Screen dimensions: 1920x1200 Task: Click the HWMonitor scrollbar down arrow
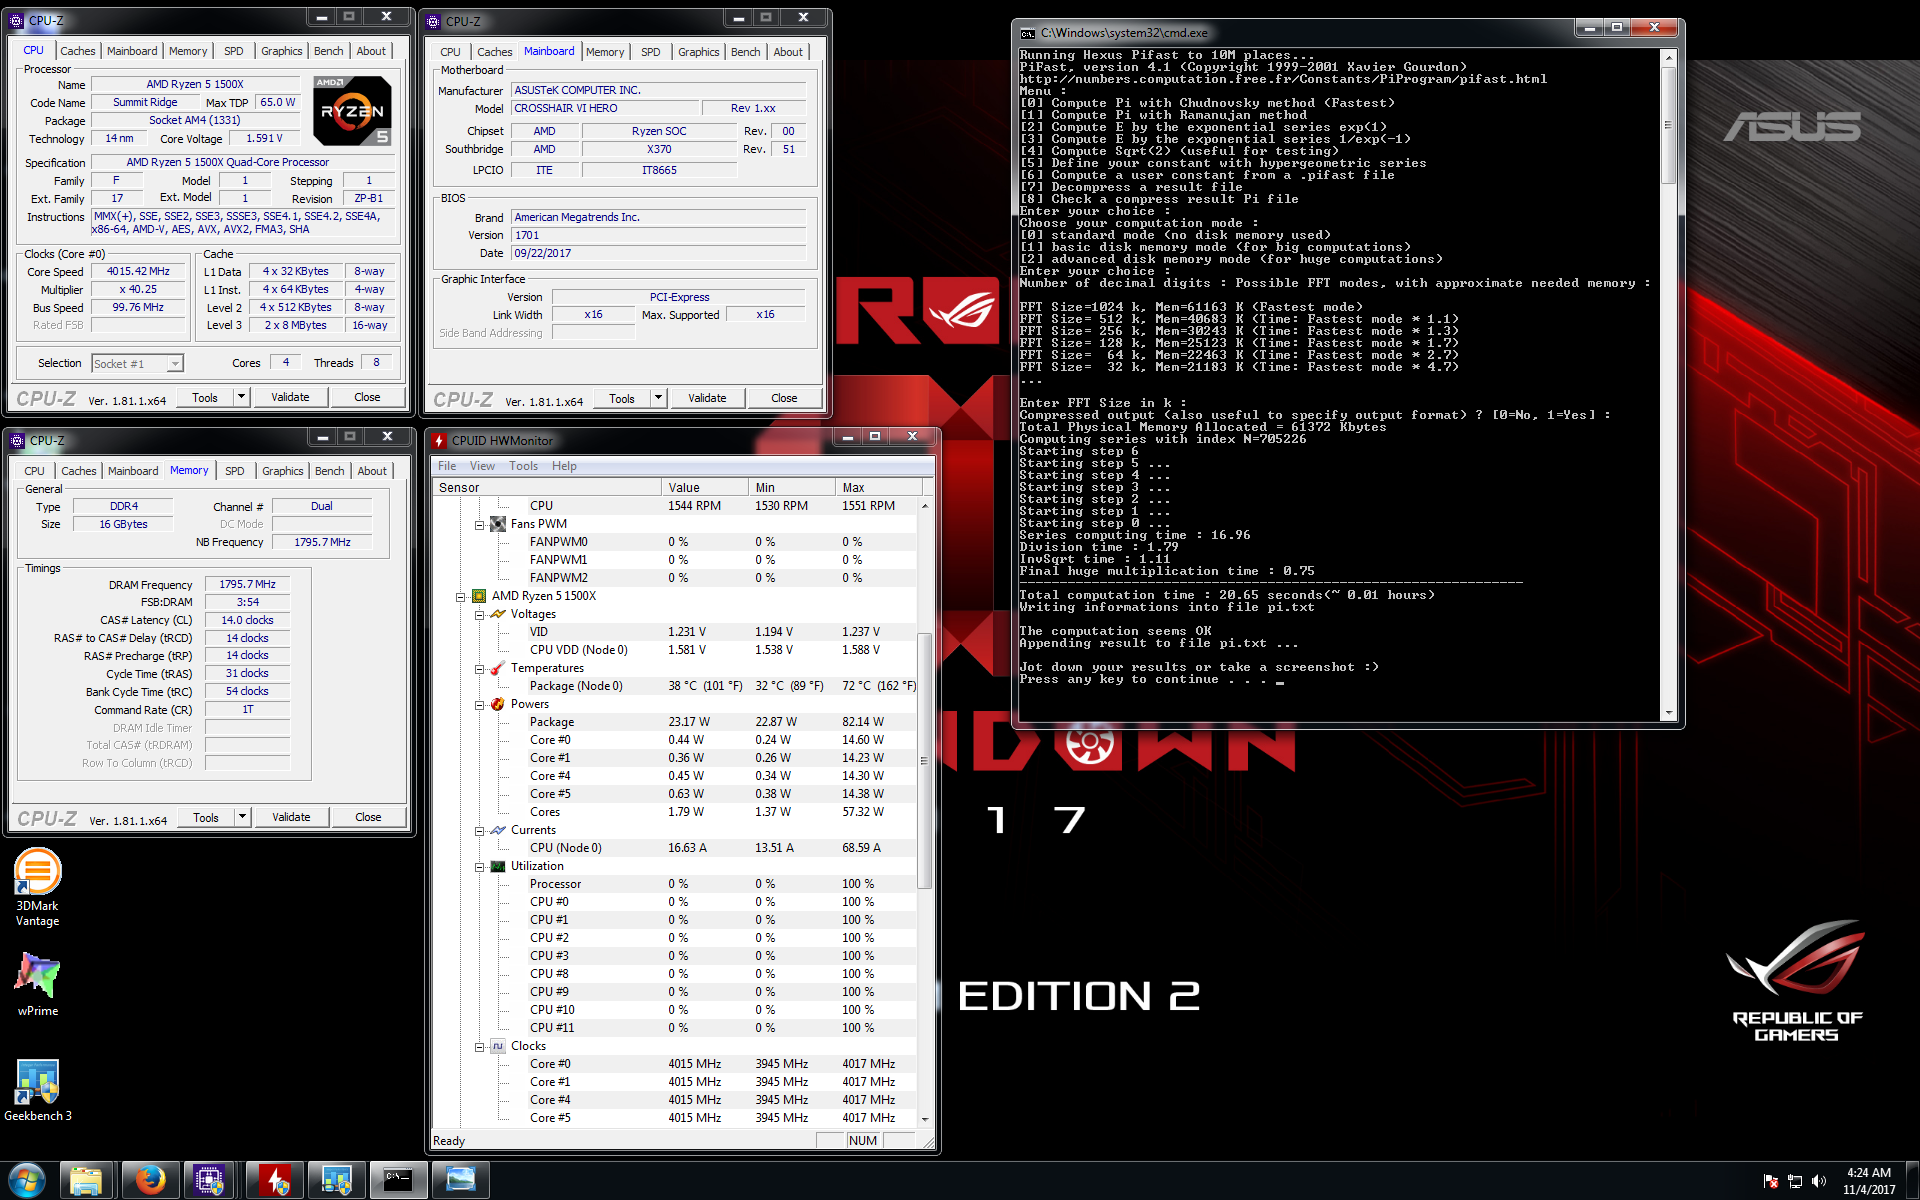coord(924,1120)
